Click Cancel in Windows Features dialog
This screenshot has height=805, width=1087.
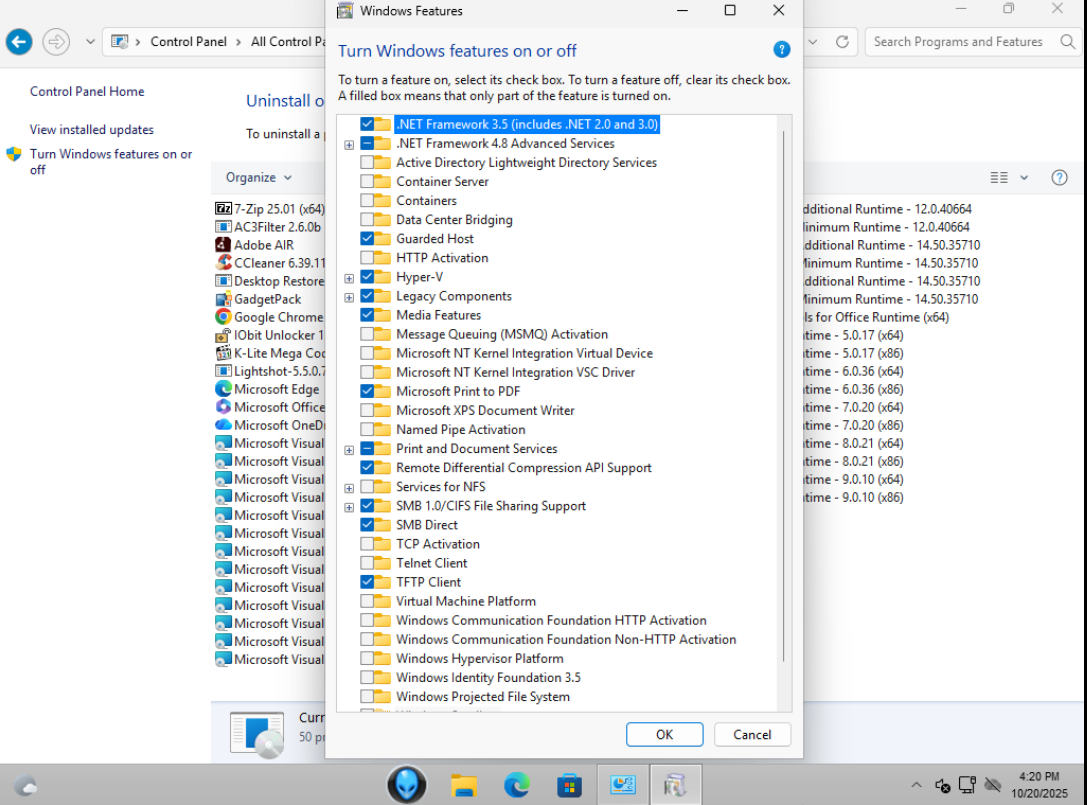click(752, 734)
